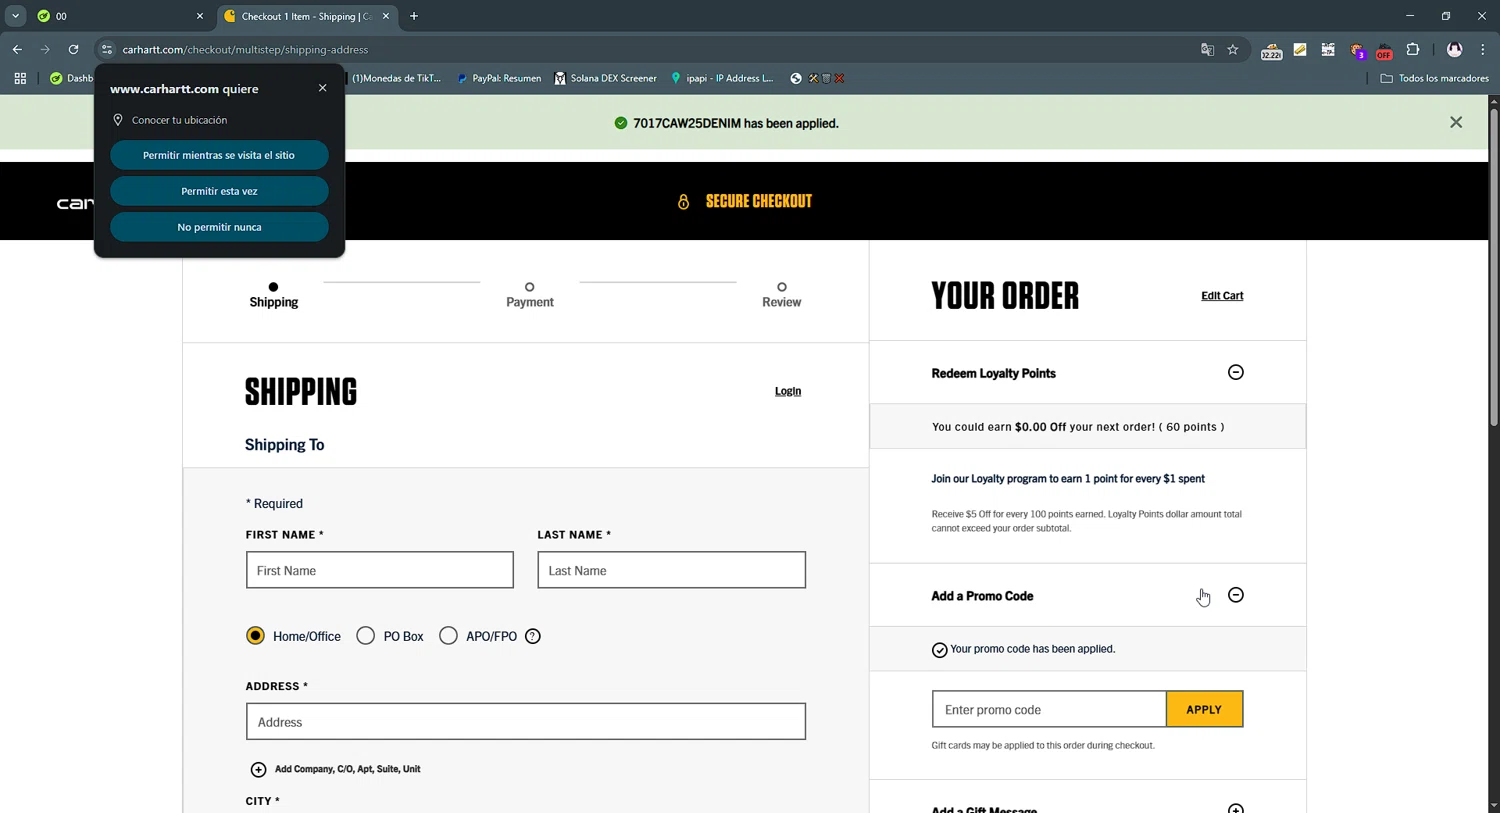Click the APPLY promo button
Screen dimensions: 1500x813
1204,709
